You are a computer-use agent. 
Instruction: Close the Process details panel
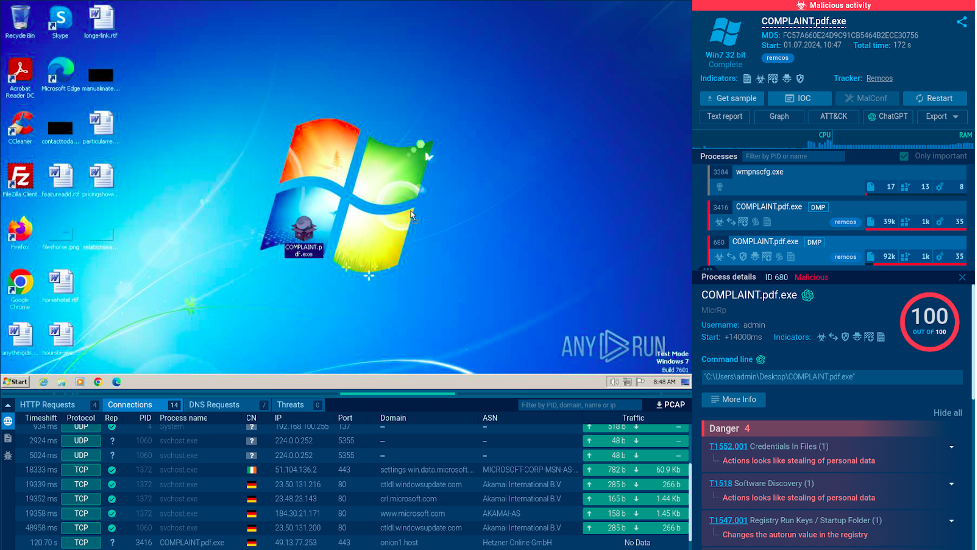pos(962,277)
